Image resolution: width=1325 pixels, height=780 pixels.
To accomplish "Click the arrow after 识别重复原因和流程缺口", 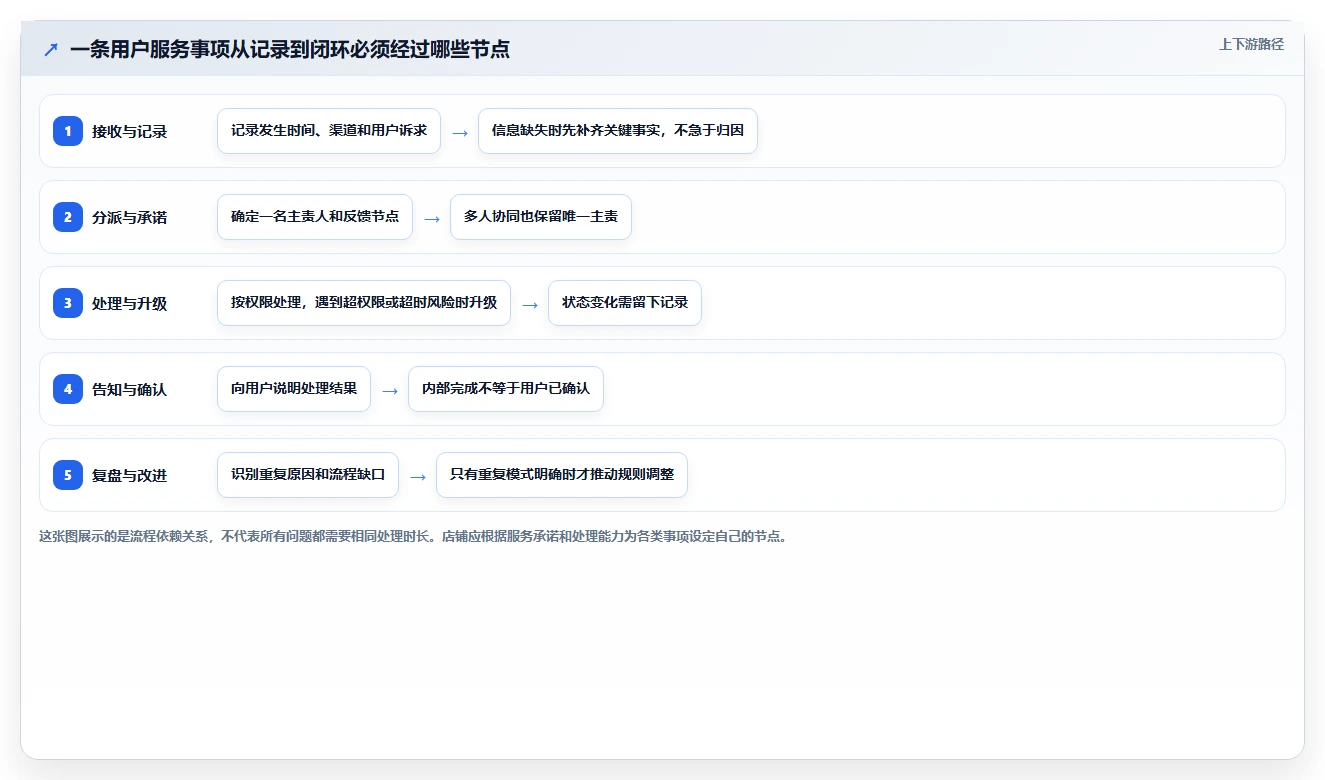I will click(x=418, y=476).
